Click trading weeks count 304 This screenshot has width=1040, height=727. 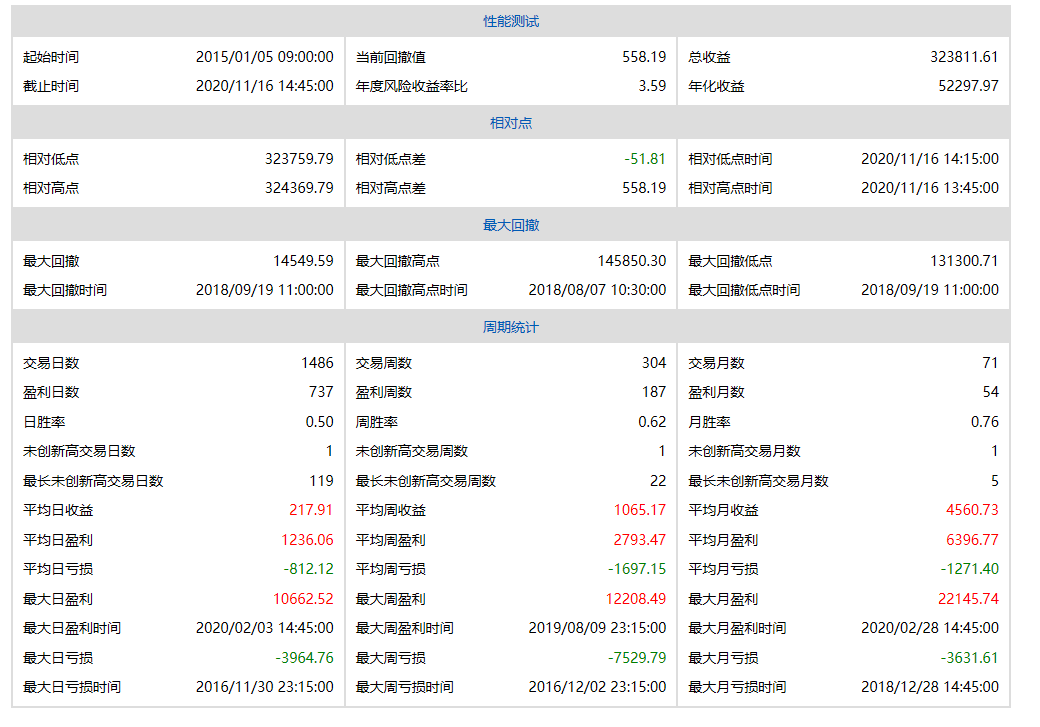(653, 364)
